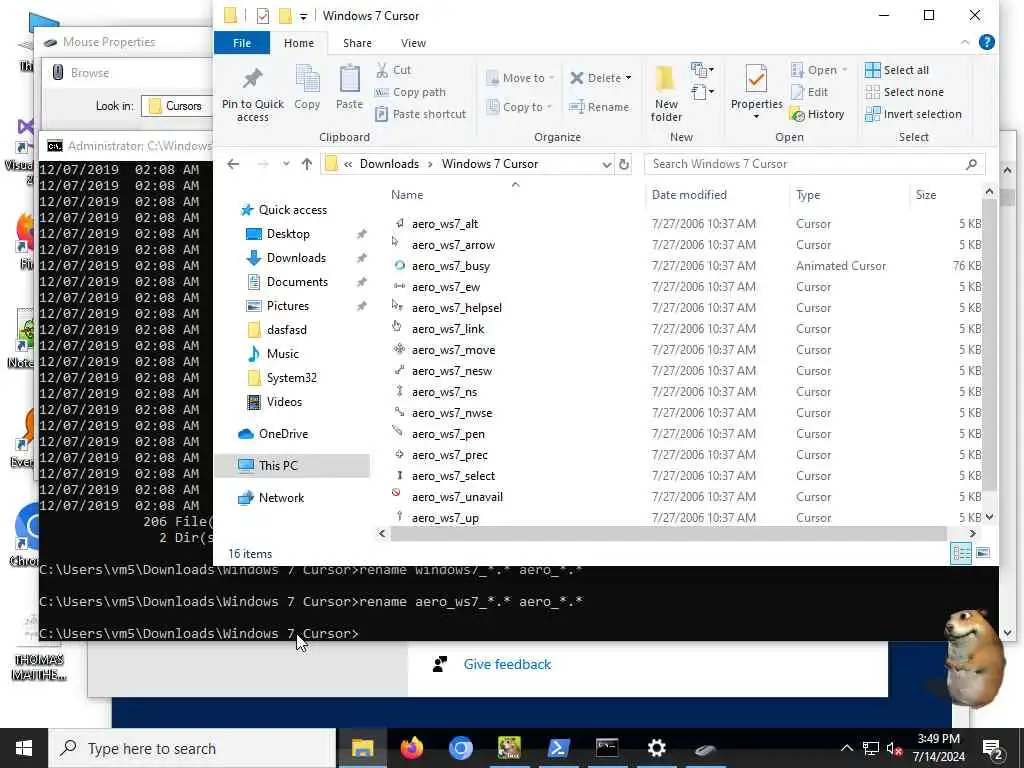Select OneDrive in the navigation pane

click(283, 434)
